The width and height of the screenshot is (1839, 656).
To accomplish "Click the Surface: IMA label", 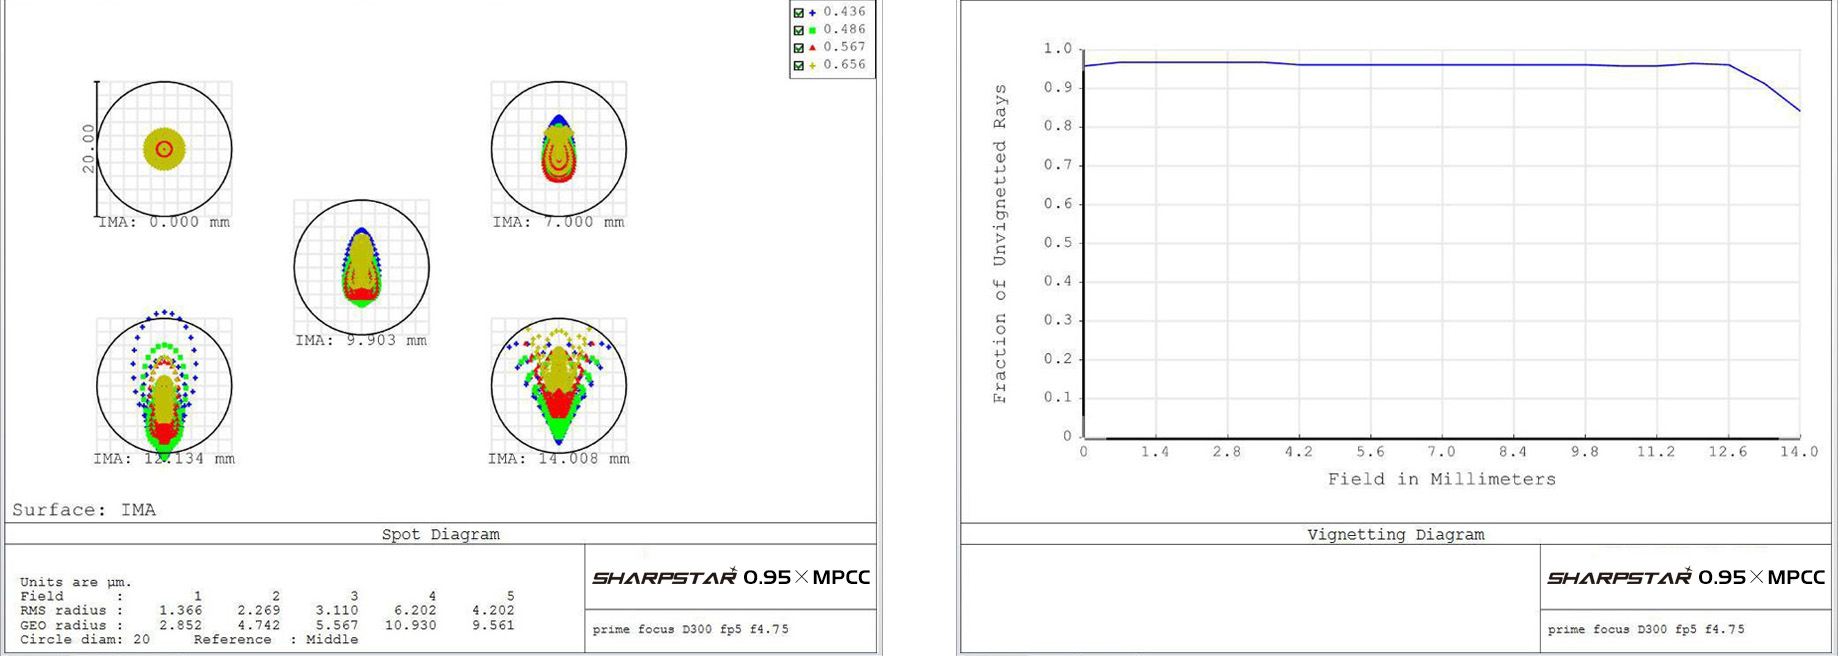I will tap(84, 510).
